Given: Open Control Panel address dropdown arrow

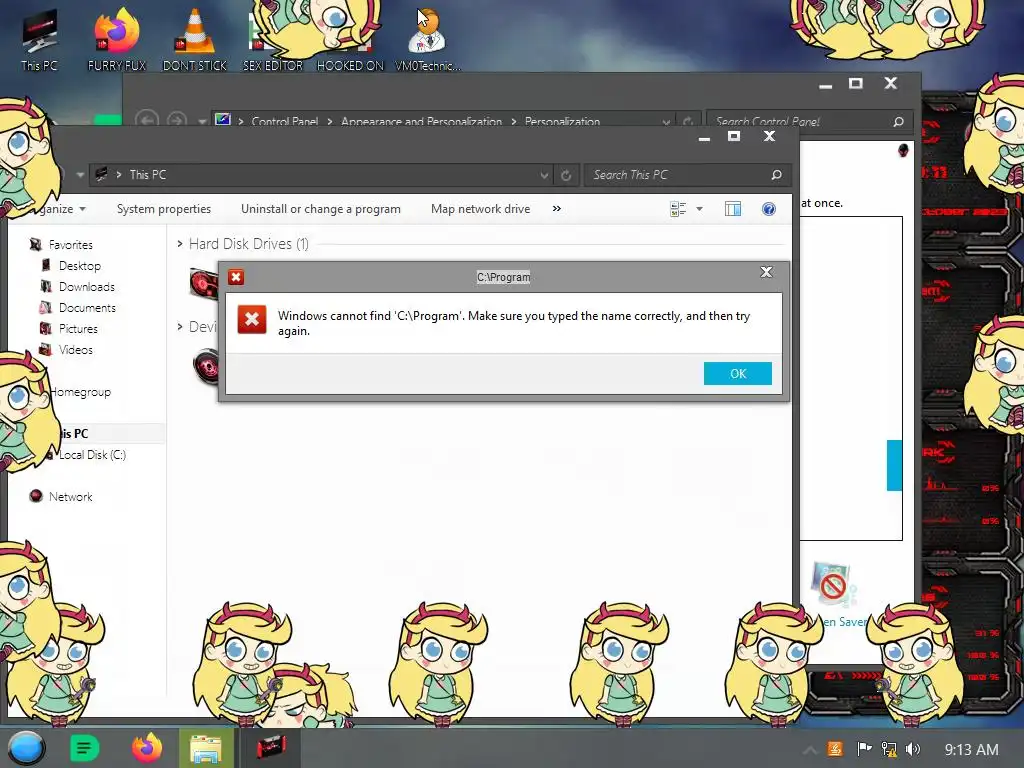Looking at the screenshot, I should (665, 121).
